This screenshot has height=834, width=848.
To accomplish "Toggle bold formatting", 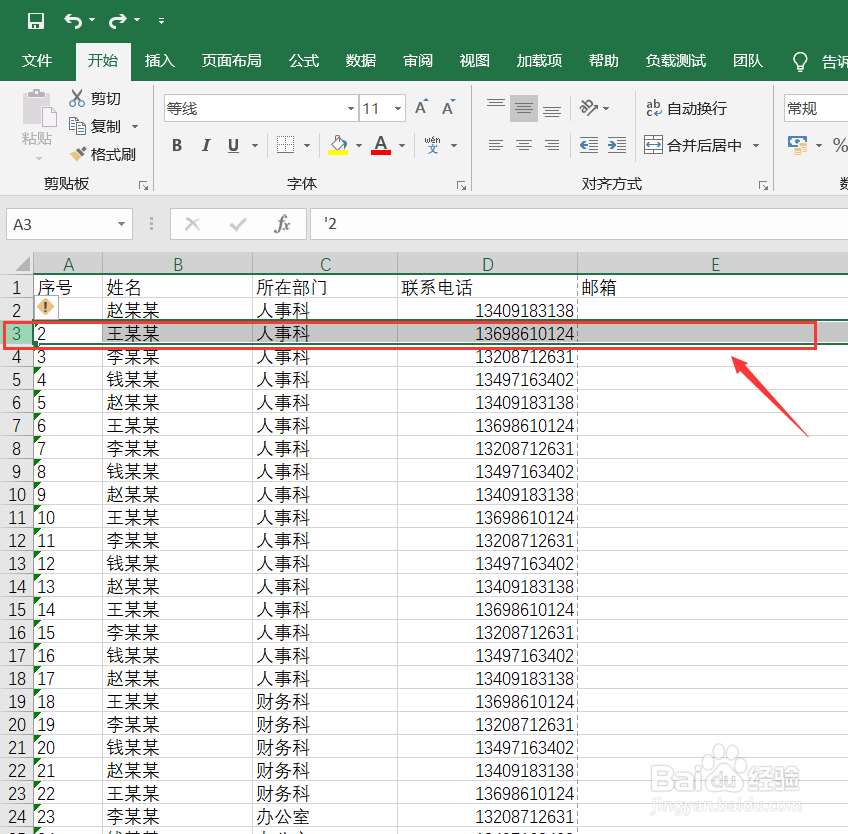I will click(177, 145).
